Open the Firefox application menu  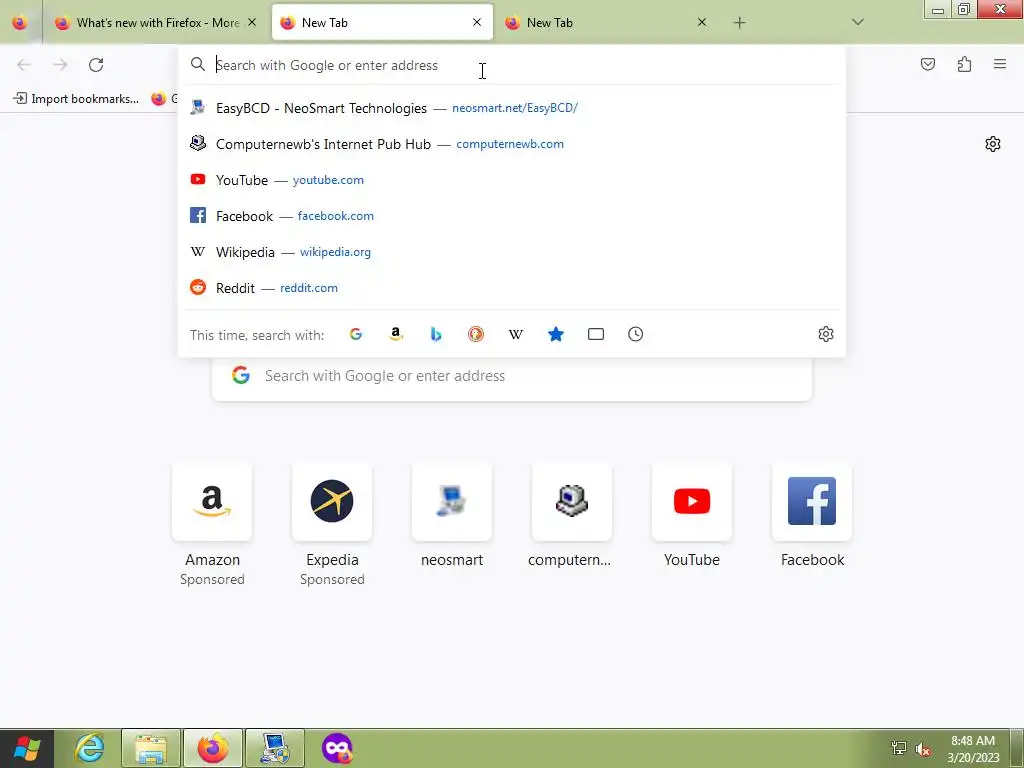click(x=1000, y=64)
